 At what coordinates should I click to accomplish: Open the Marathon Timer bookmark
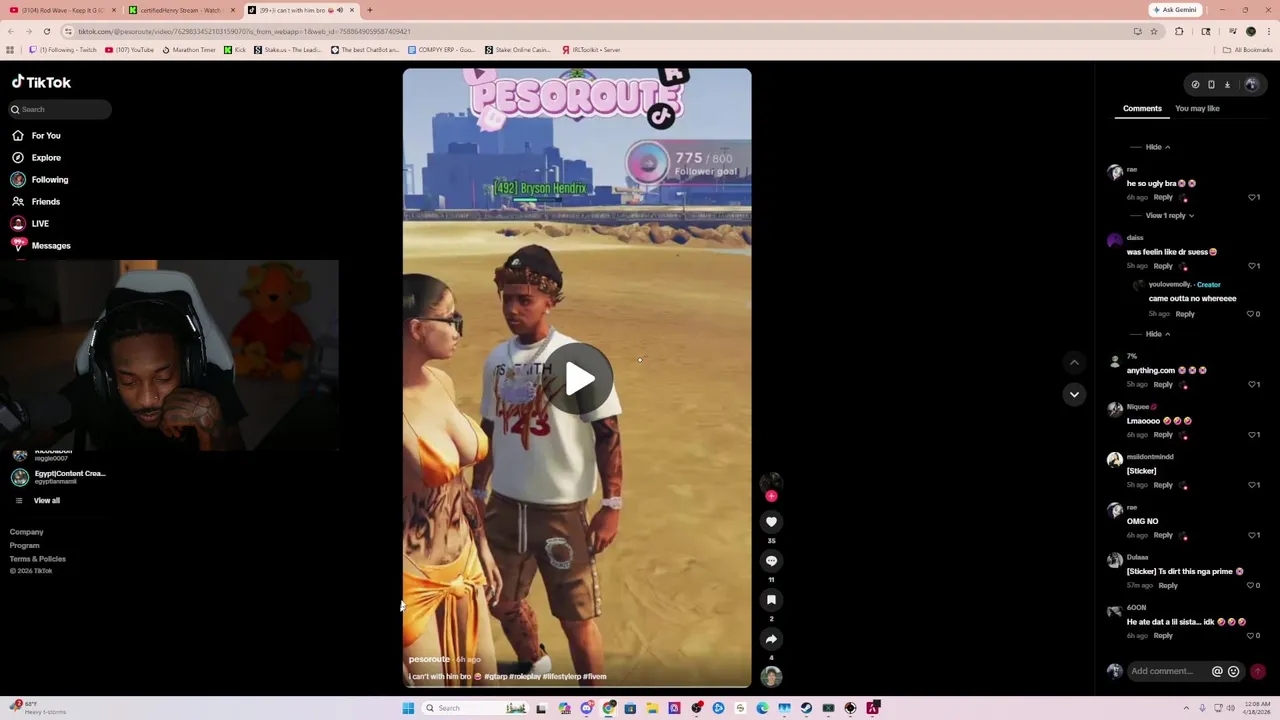(x=188, y=50)
